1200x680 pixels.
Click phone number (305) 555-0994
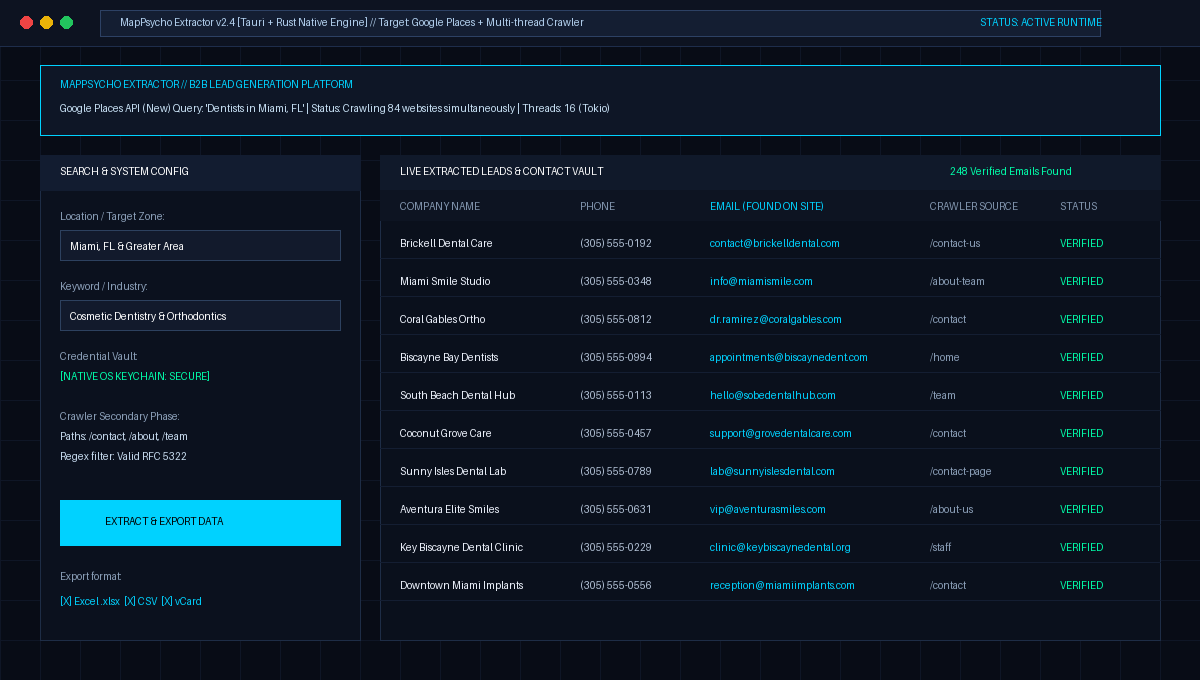pyautogui.click(x=616, y=358)
